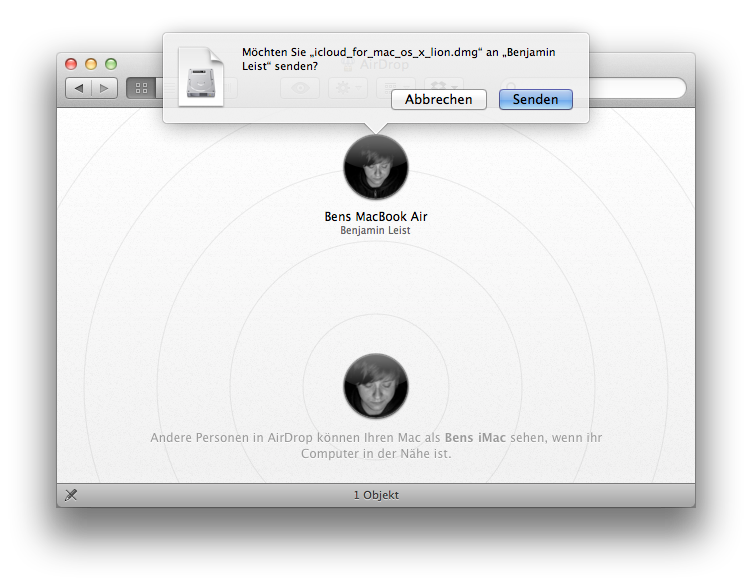Click the "1 Objekt" status text
Screen dimensions: 752x586
(376, 495)
